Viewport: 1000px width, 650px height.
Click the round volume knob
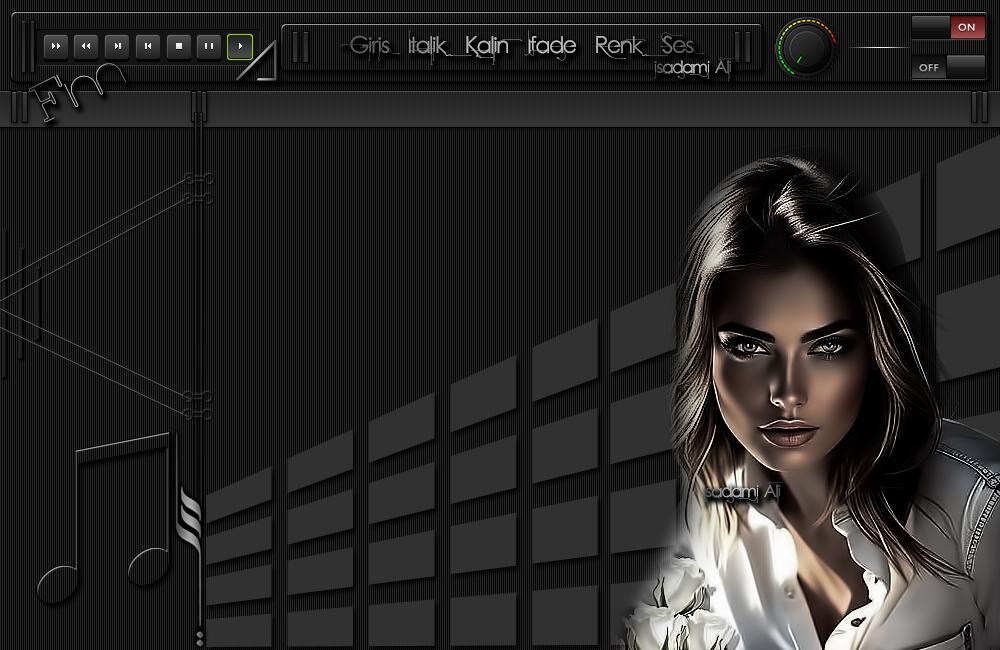point(806,48)
